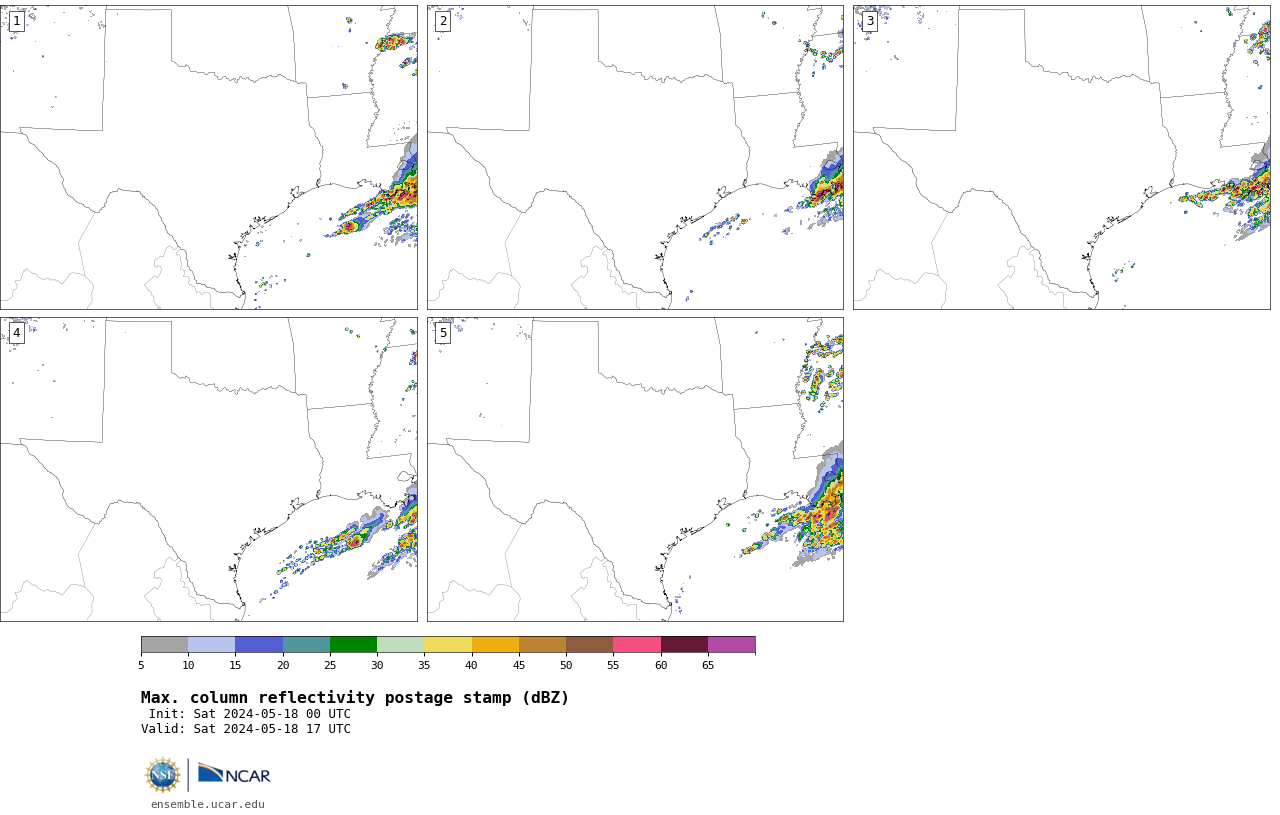The image size is (1280, 815).
Task: Click the NSF logo icon
Action: point(163,775)
